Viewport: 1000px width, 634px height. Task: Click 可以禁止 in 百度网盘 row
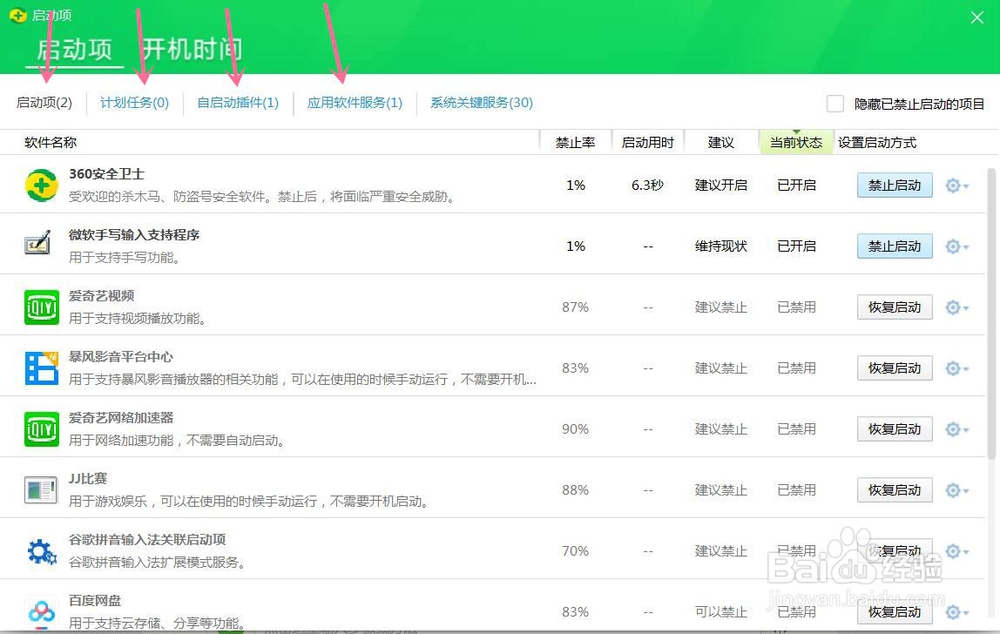tap(721, 612)
